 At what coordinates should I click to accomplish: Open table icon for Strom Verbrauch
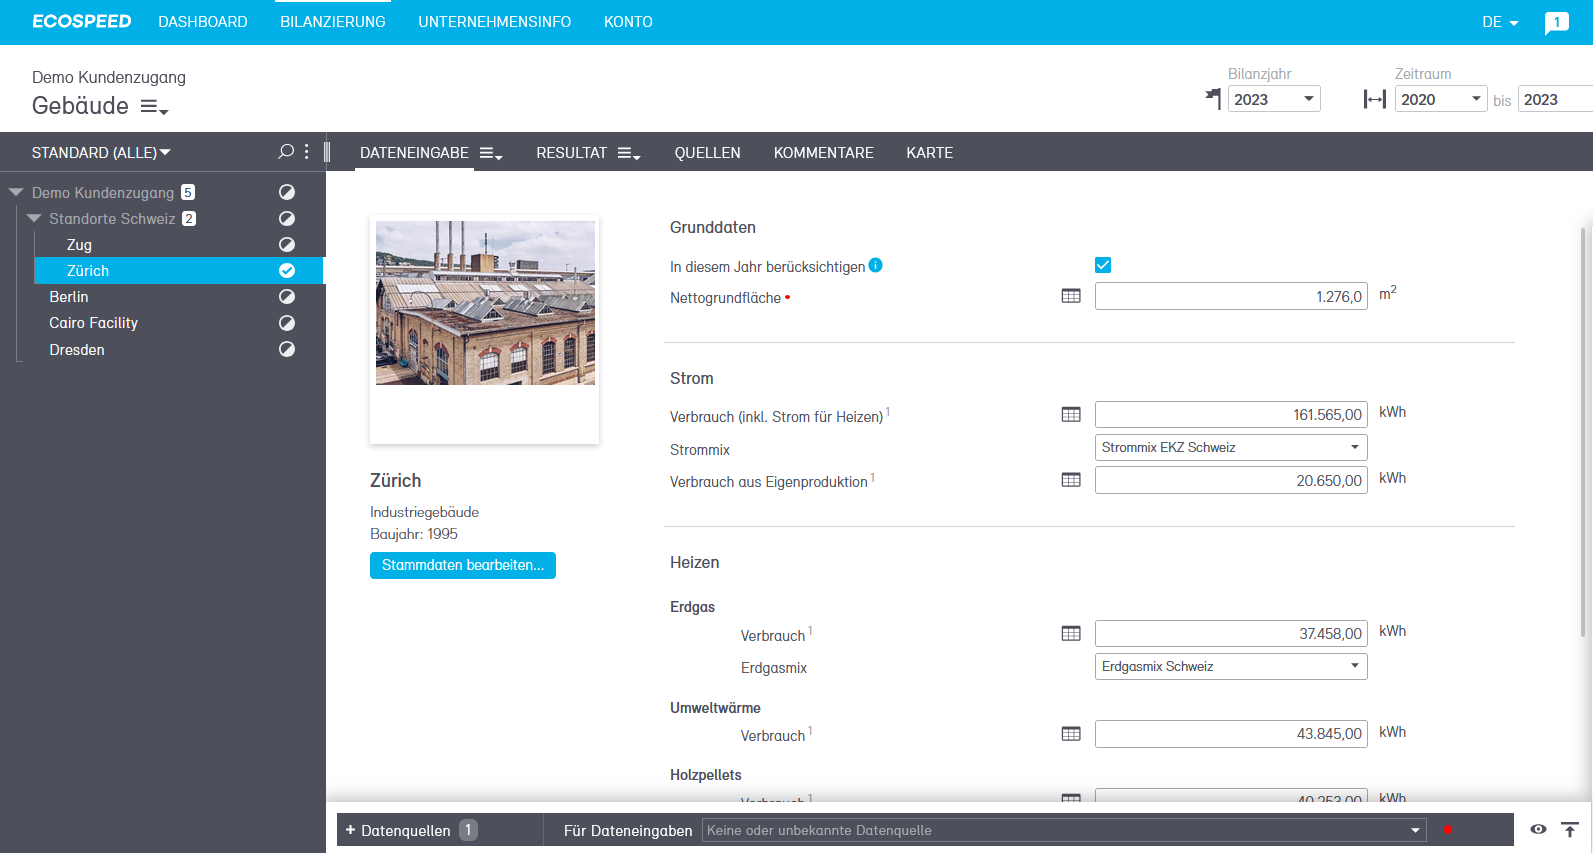click(1071, 414)
